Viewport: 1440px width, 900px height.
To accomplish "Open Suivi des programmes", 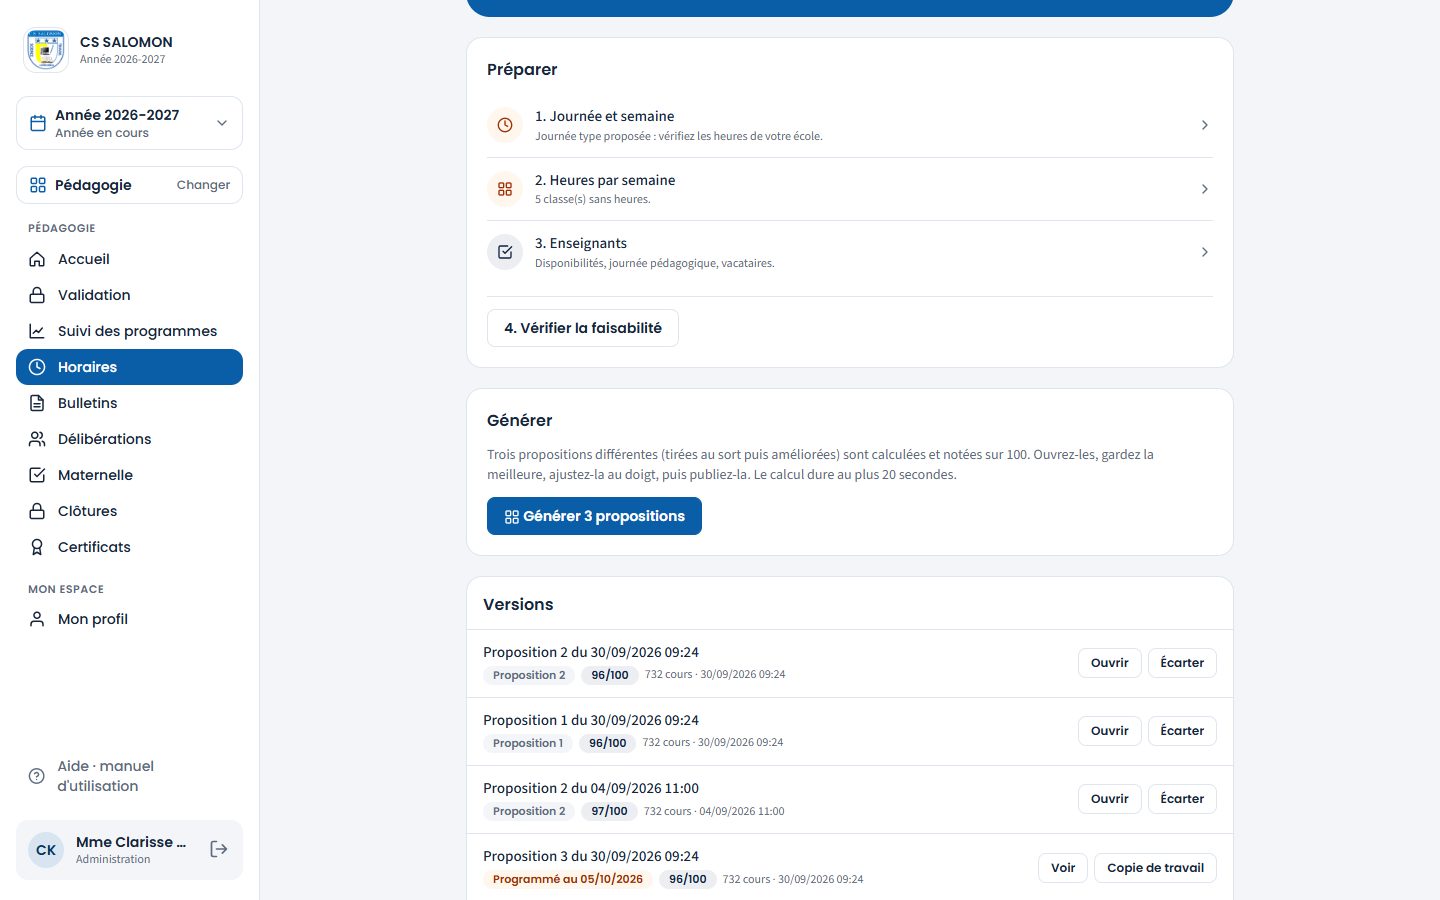I will pos(129,331).
